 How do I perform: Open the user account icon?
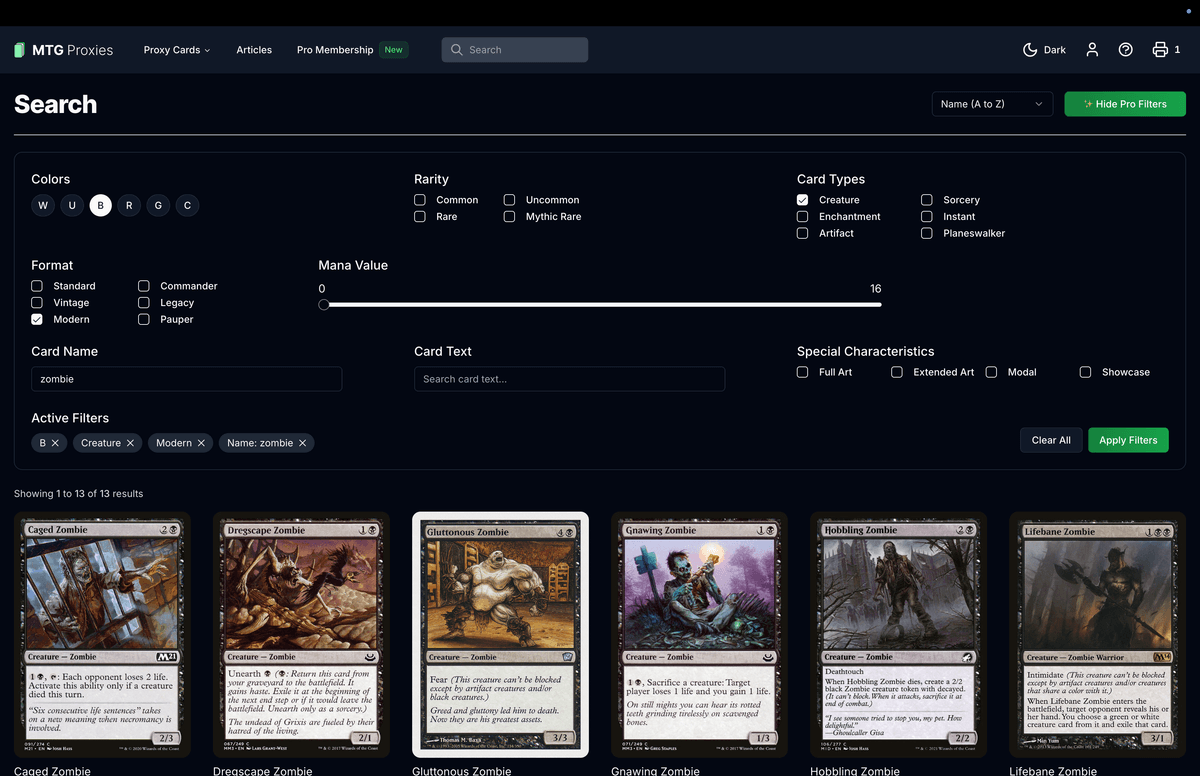click(1092, 49)
